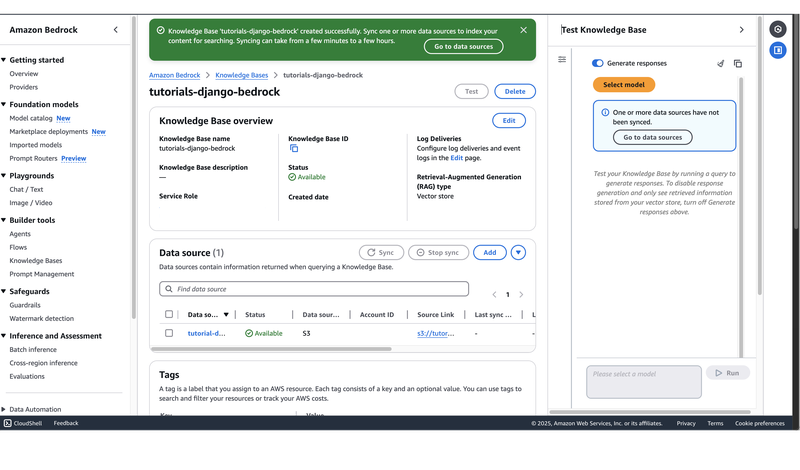Copy test conversation with the copy icon

(738, 64)
